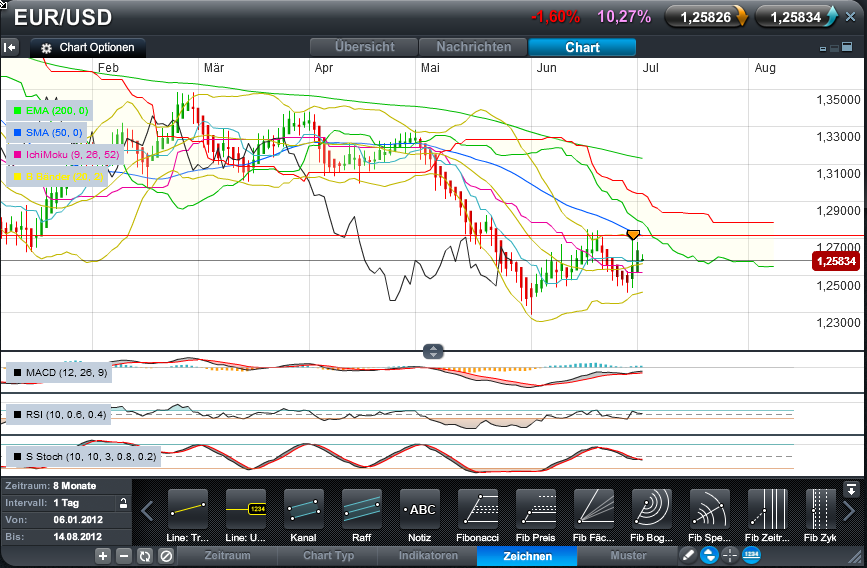The height and width of the screenshot is (568, 867).
Task: Click the MACD (12, 26, 9) indicator label
Action: point(60,373)
